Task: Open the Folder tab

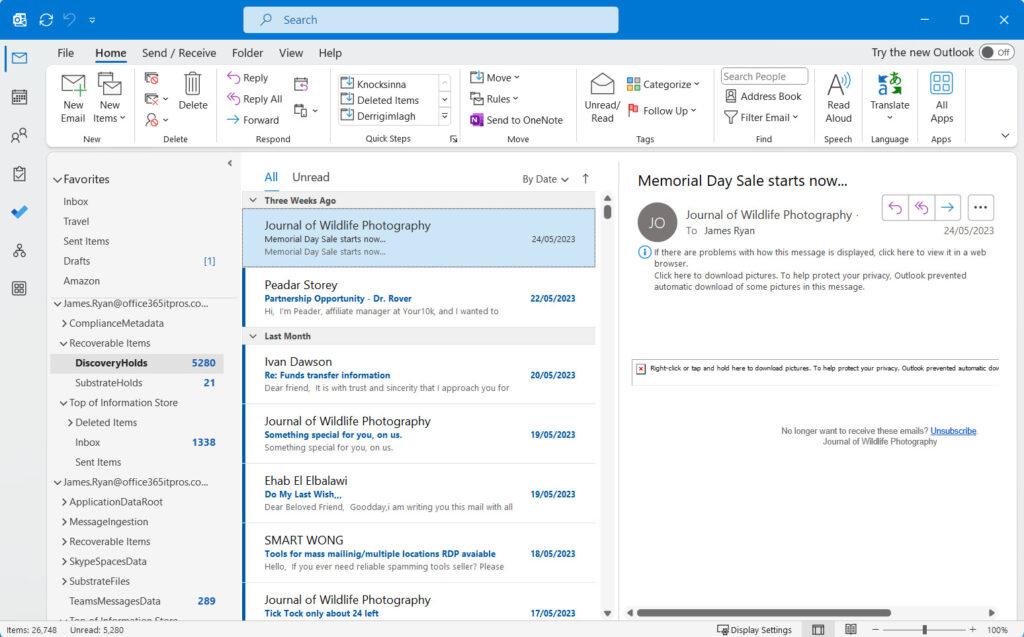Action: coord(248,53)
